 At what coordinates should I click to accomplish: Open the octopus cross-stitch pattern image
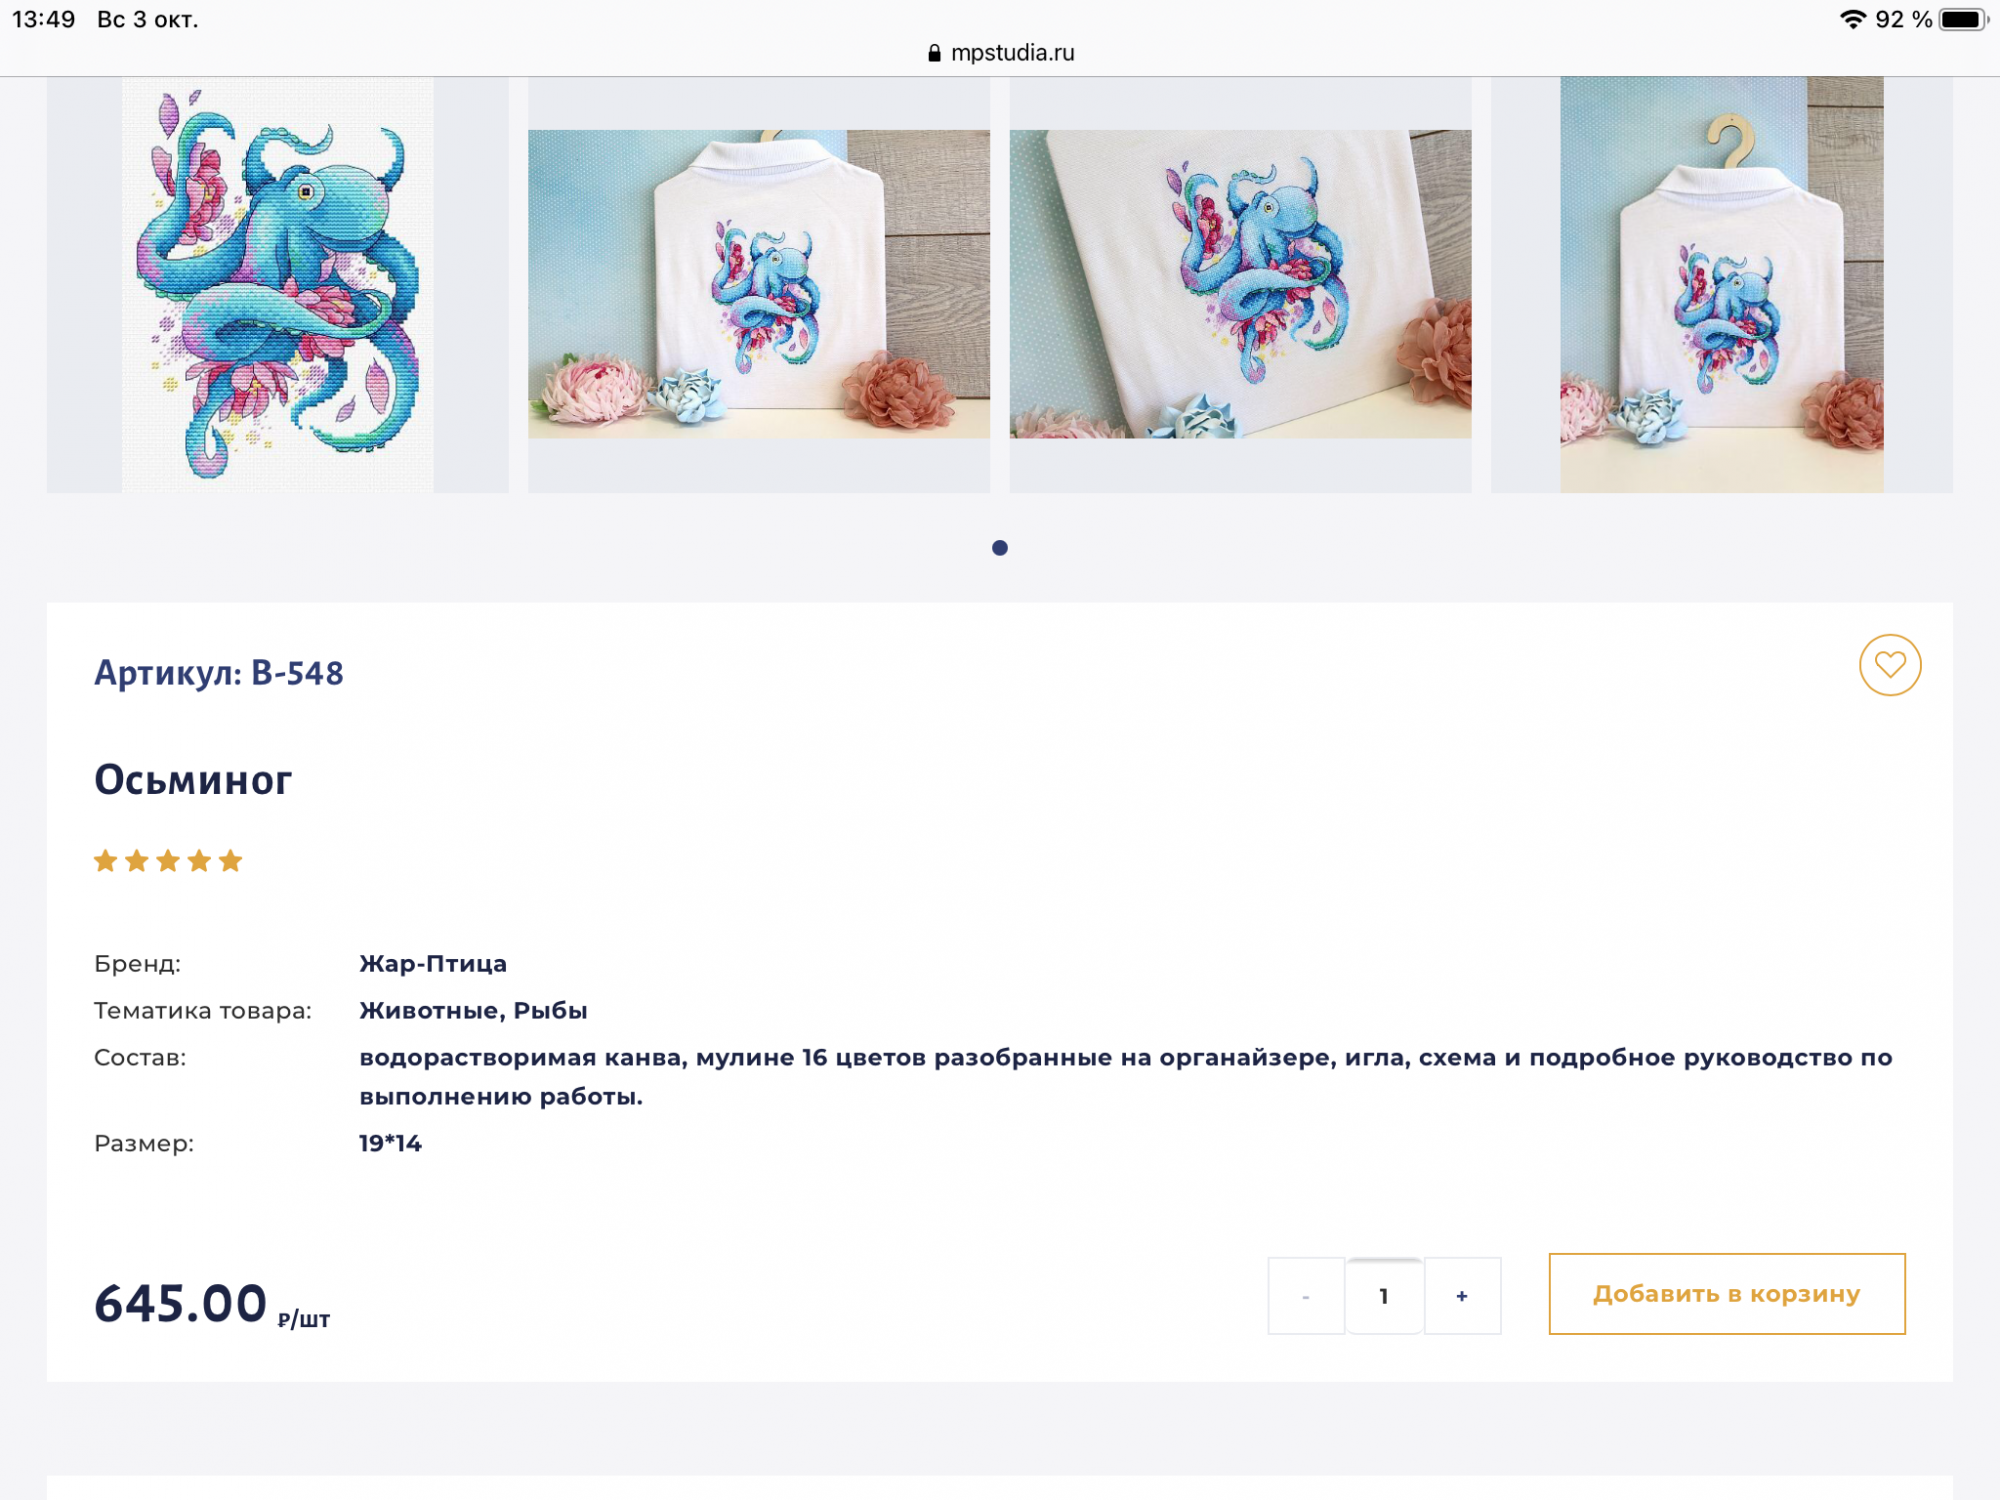[x=278, y=285]
